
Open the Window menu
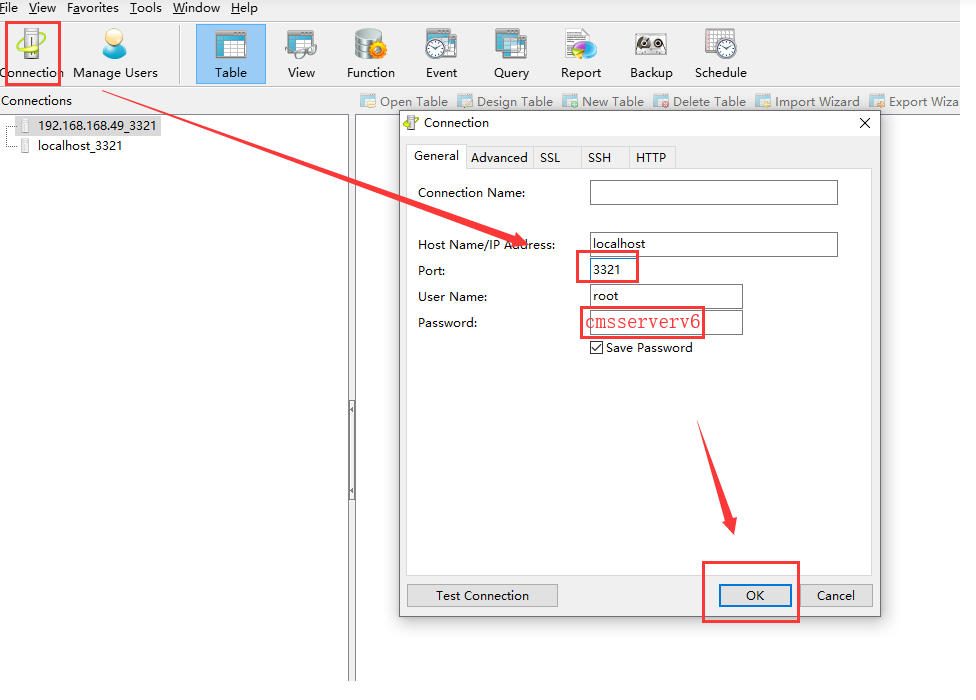(x=196, y=8)
